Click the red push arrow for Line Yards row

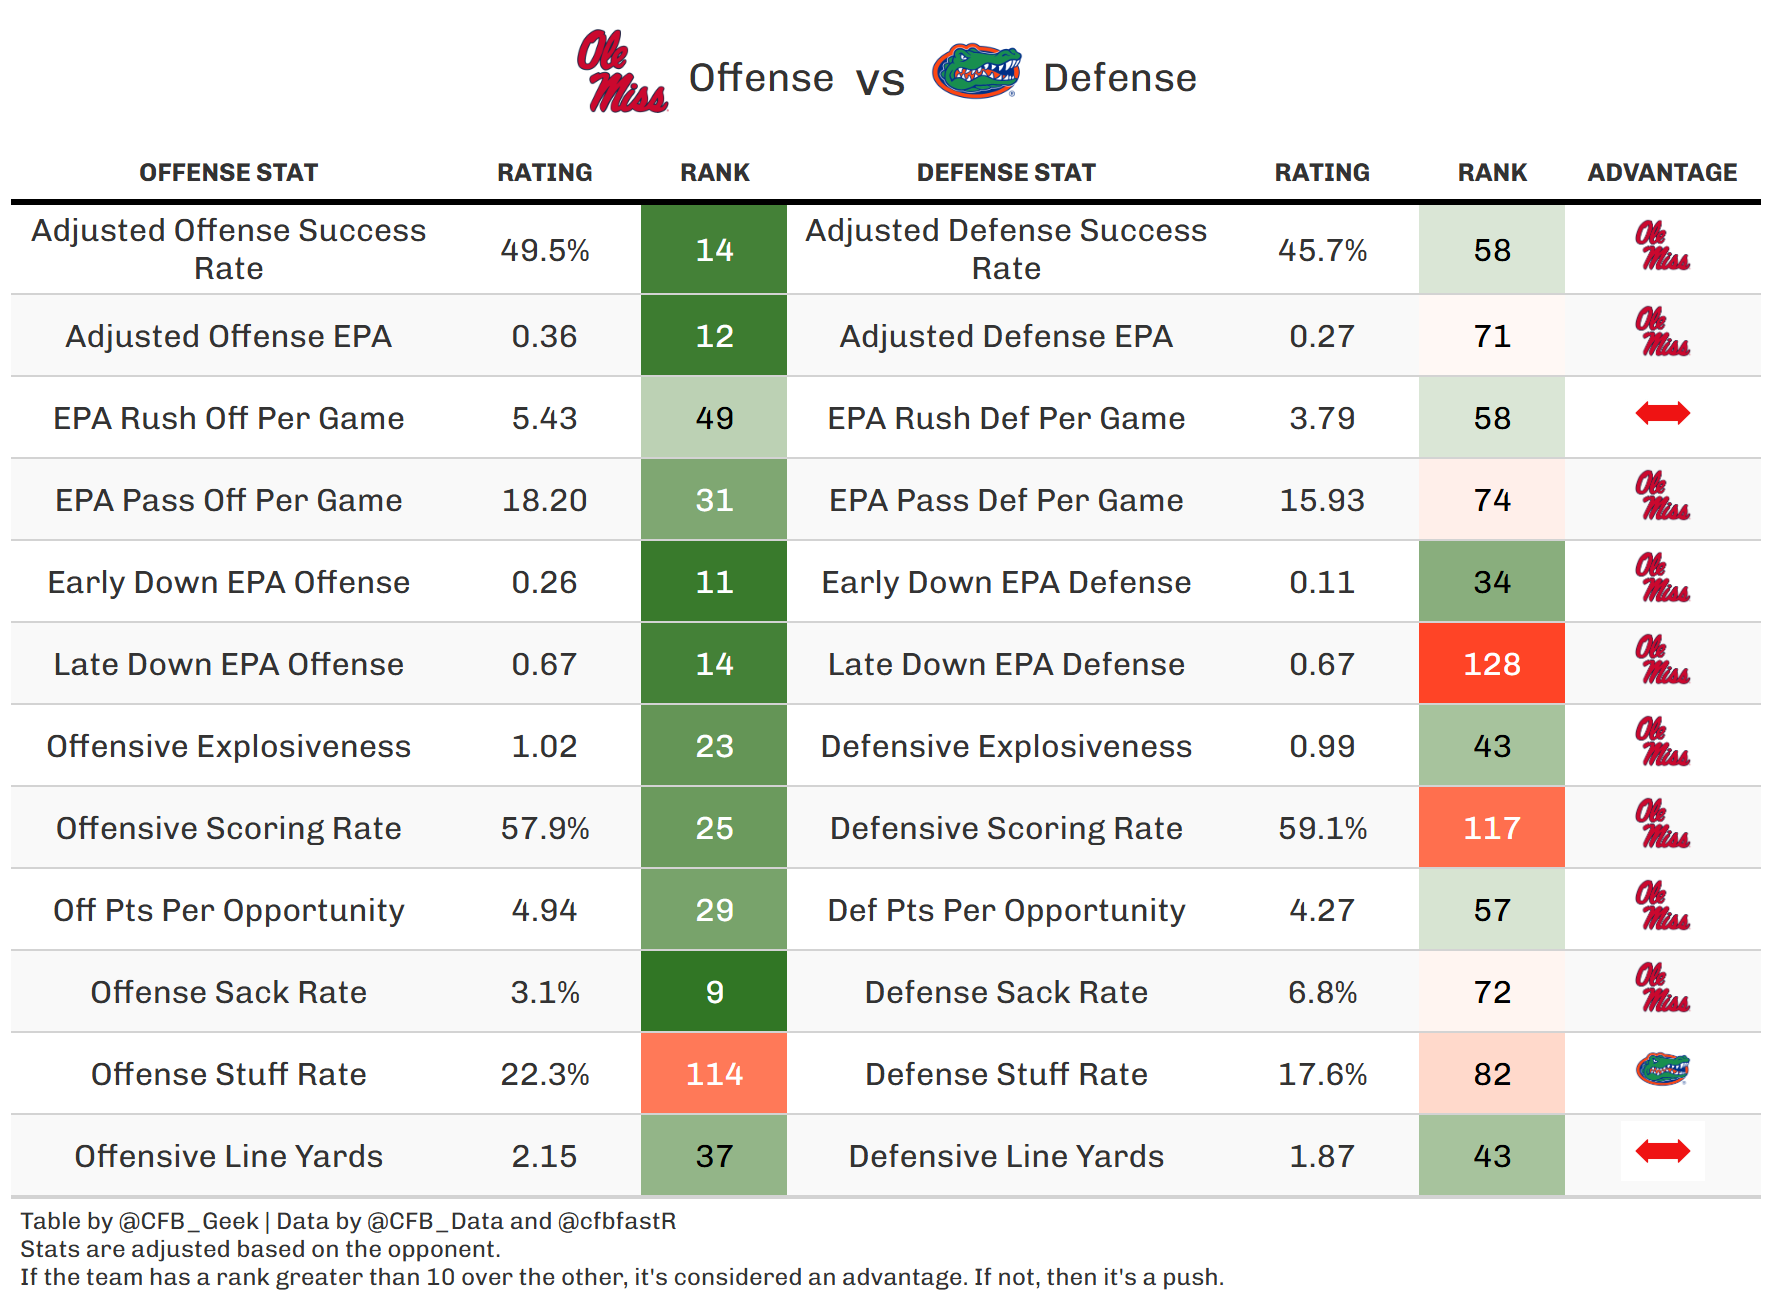coord(1662,1151)
